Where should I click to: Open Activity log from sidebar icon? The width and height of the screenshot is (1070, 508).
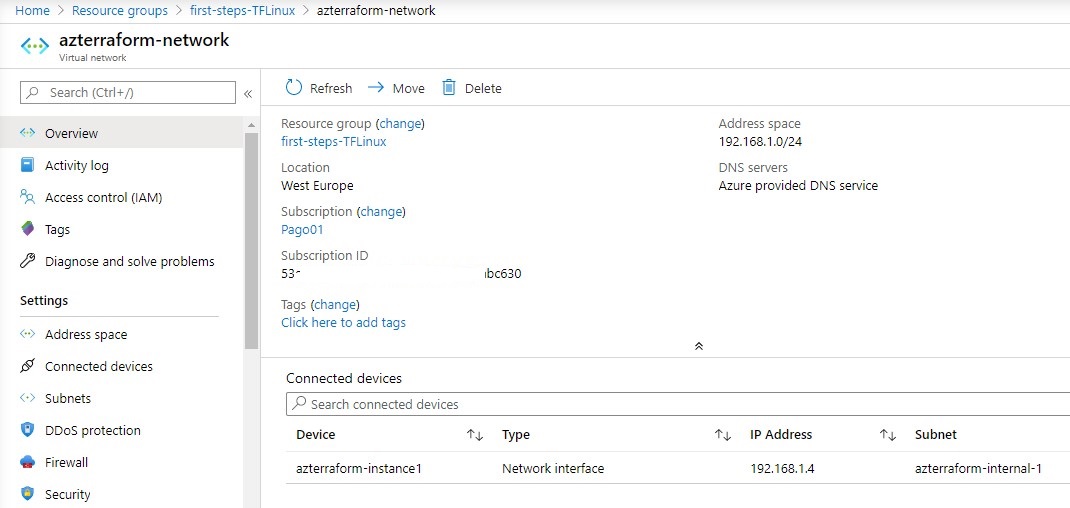28,166
